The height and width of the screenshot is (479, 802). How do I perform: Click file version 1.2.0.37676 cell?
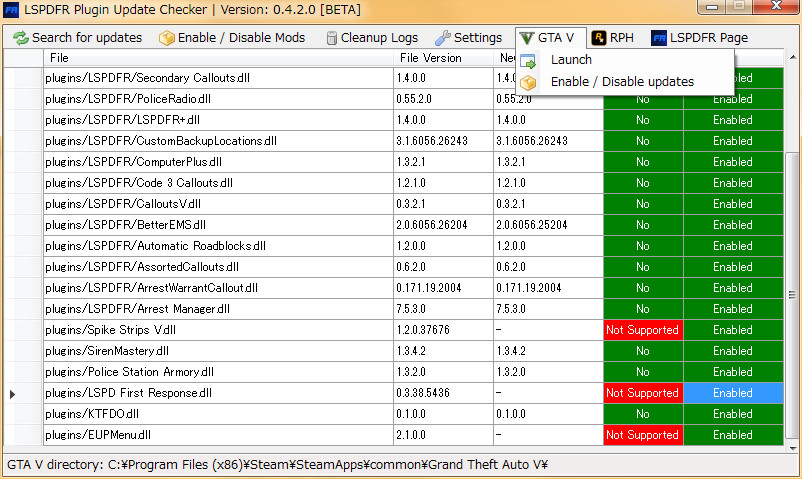[443, 330]
